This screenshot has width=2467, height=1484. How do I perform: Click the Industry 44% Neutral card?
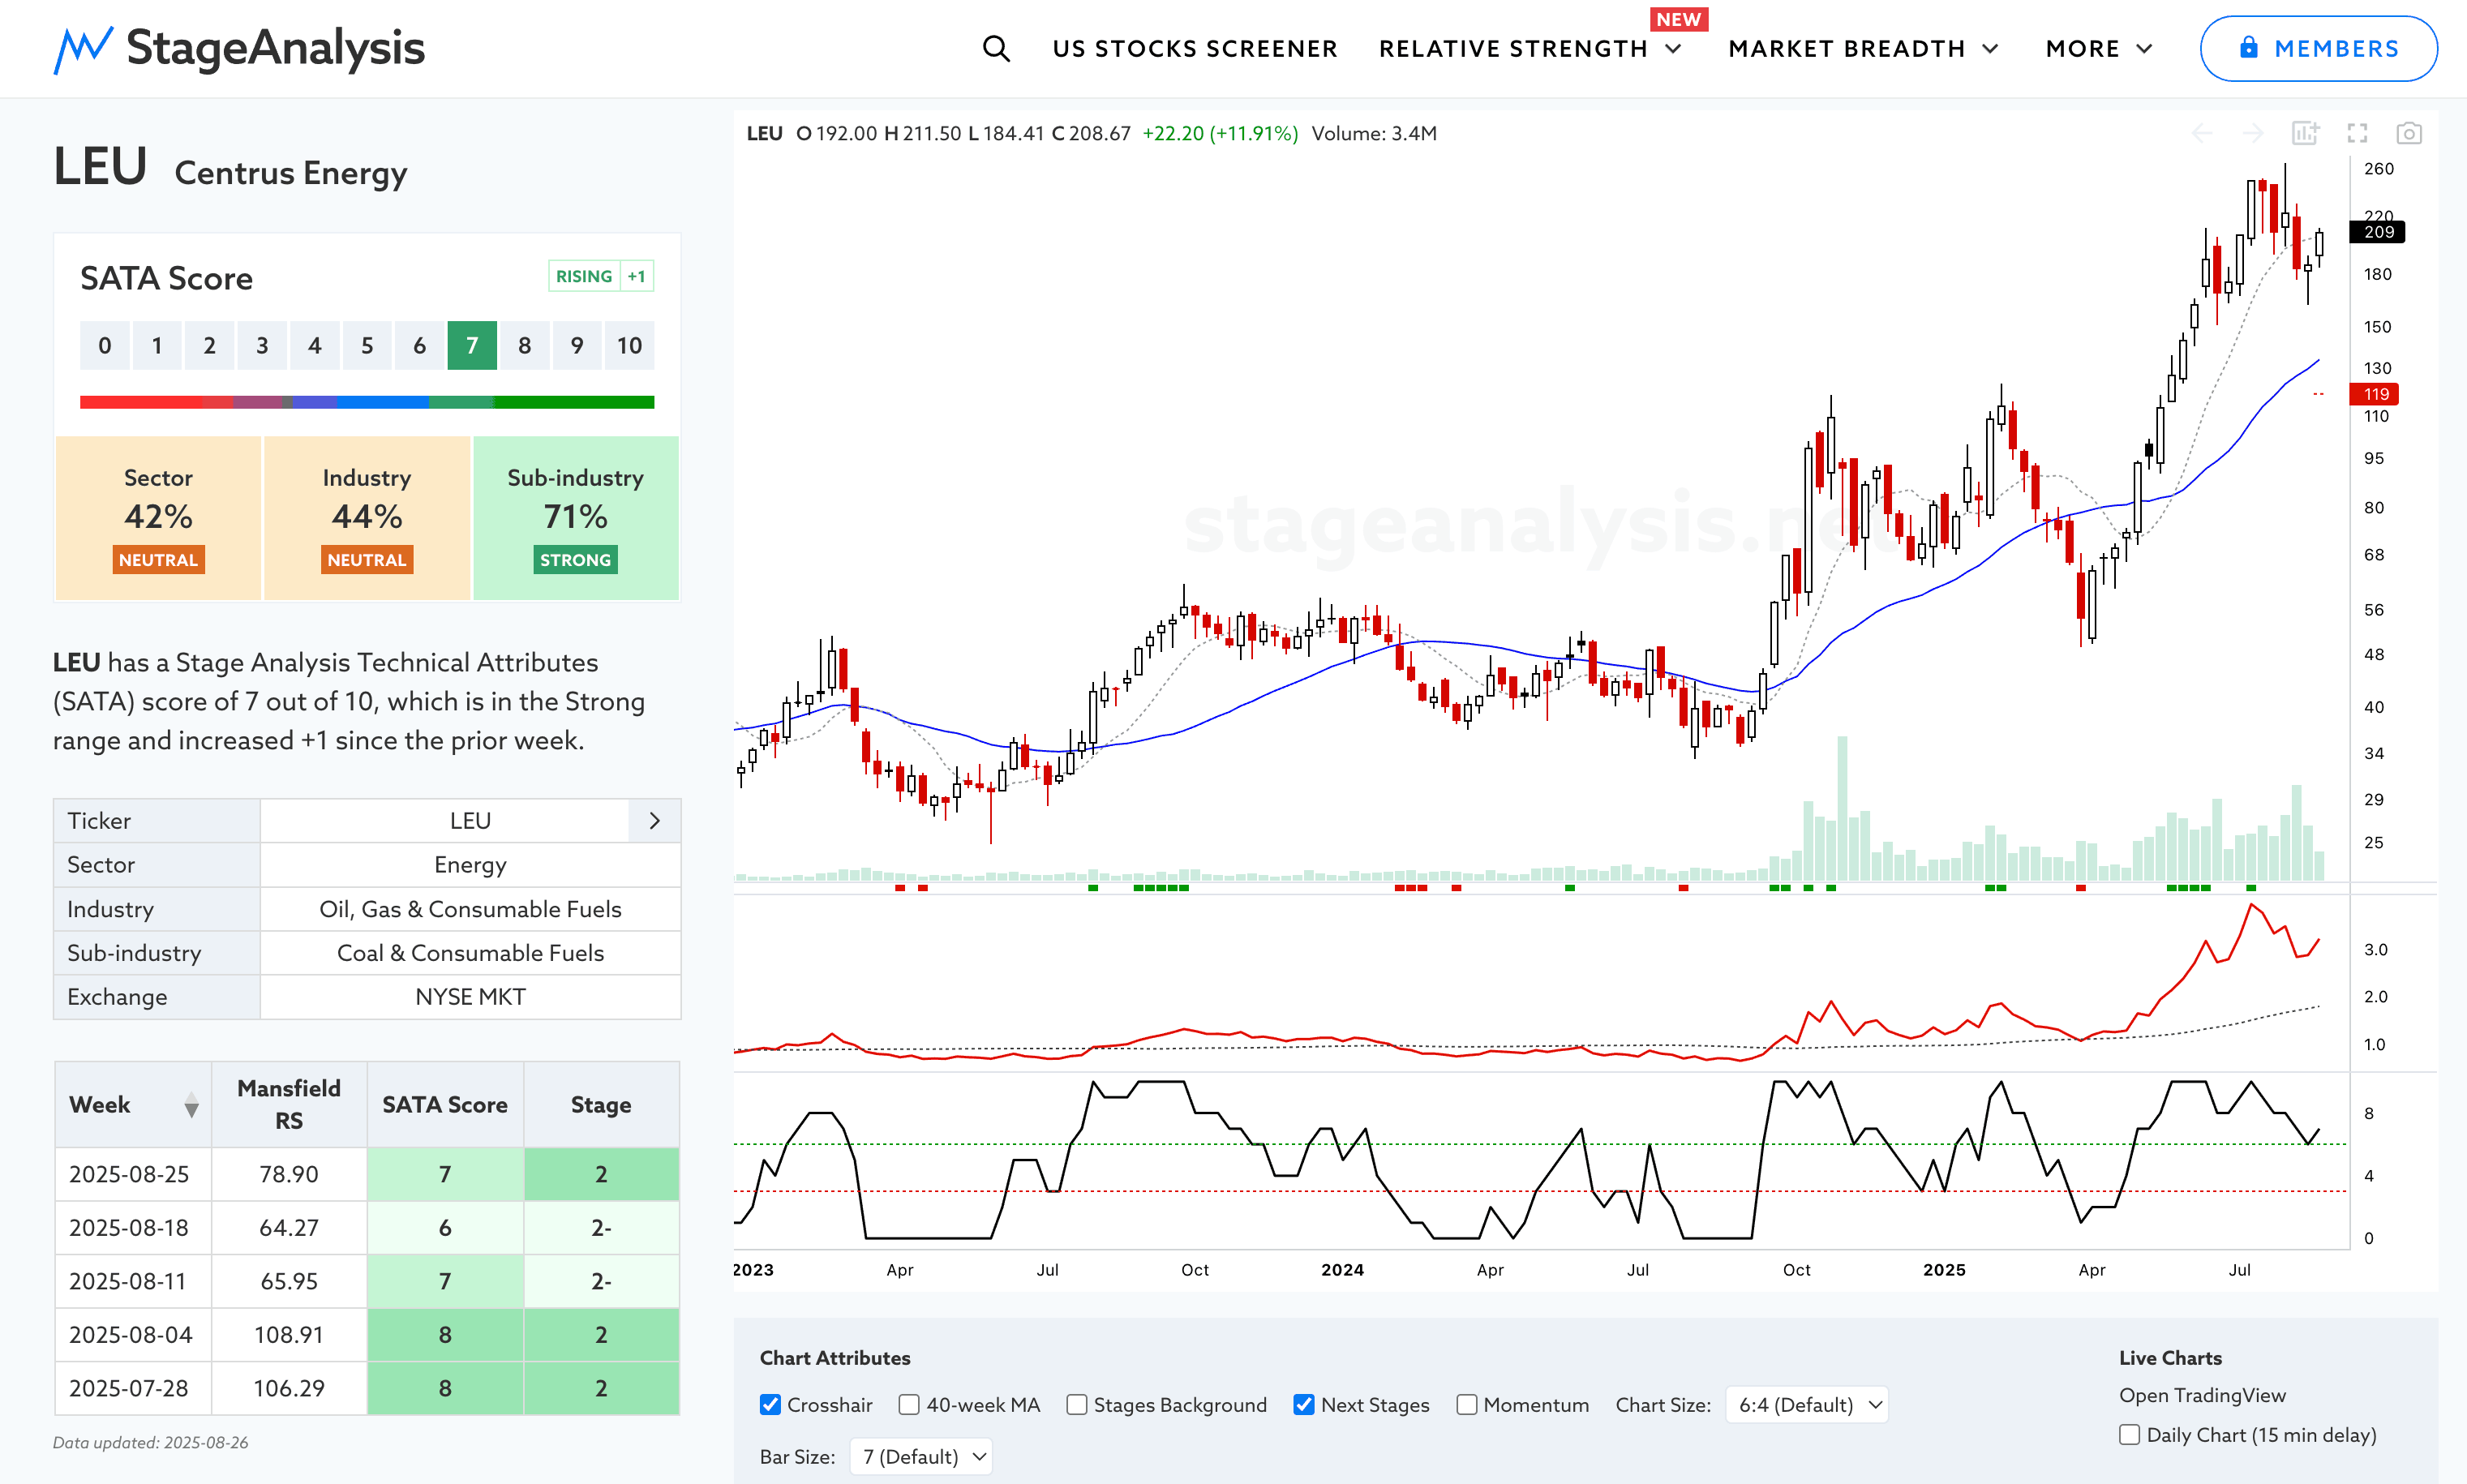point(367,518)
